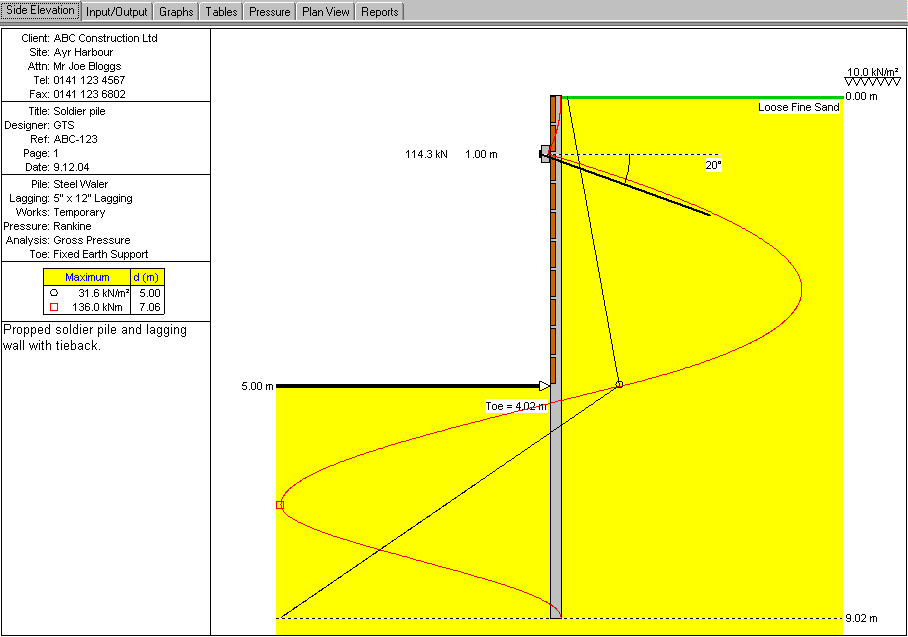The height and width of the screenshot is (637, 908).
Task: Click the blue Maximum table header
Action: (x=87, y=277)
